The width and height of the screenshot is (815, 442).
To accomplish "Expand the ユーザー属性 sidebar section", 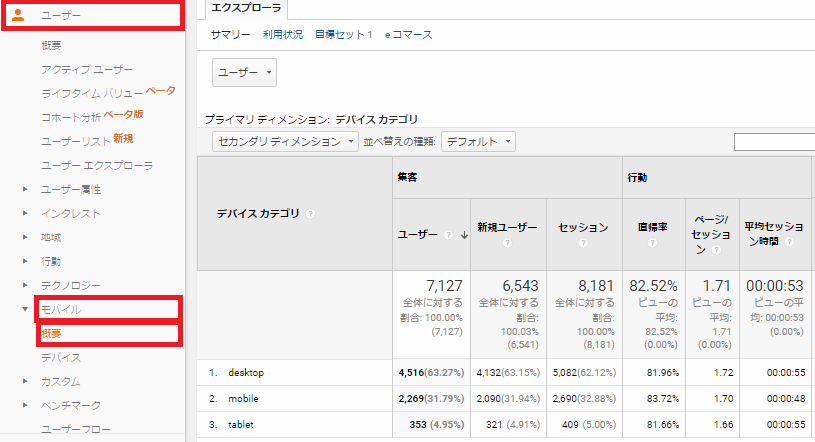I will click(25, 189).
